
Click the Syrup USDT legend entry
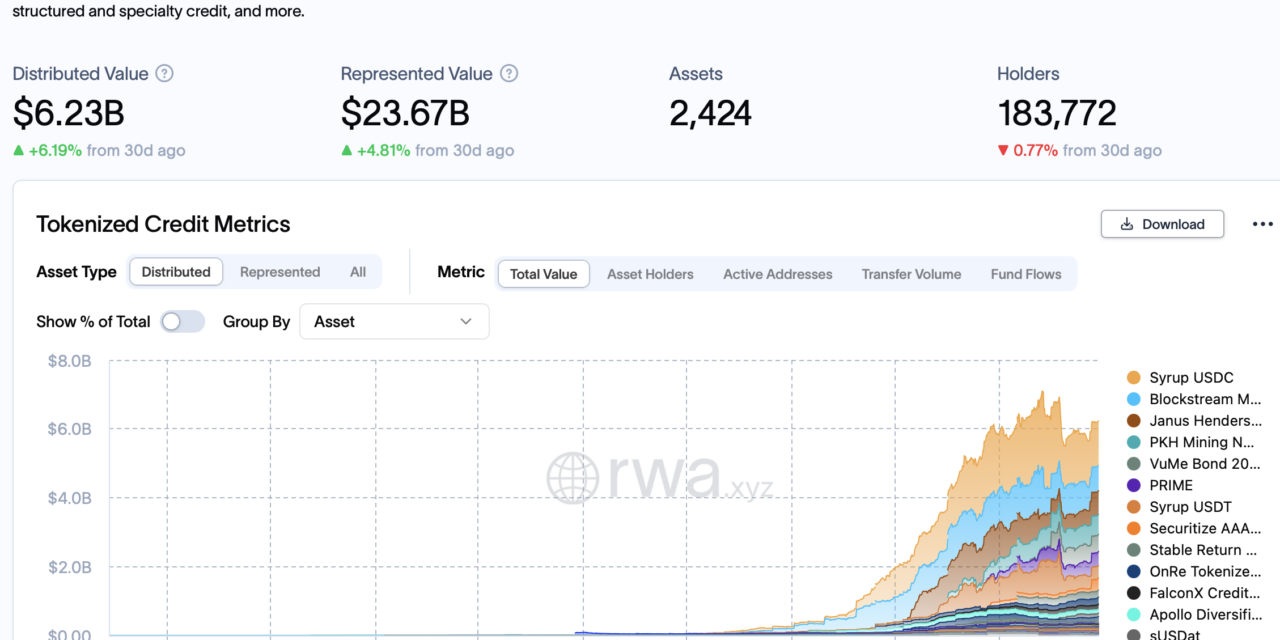click(1180, 507)
